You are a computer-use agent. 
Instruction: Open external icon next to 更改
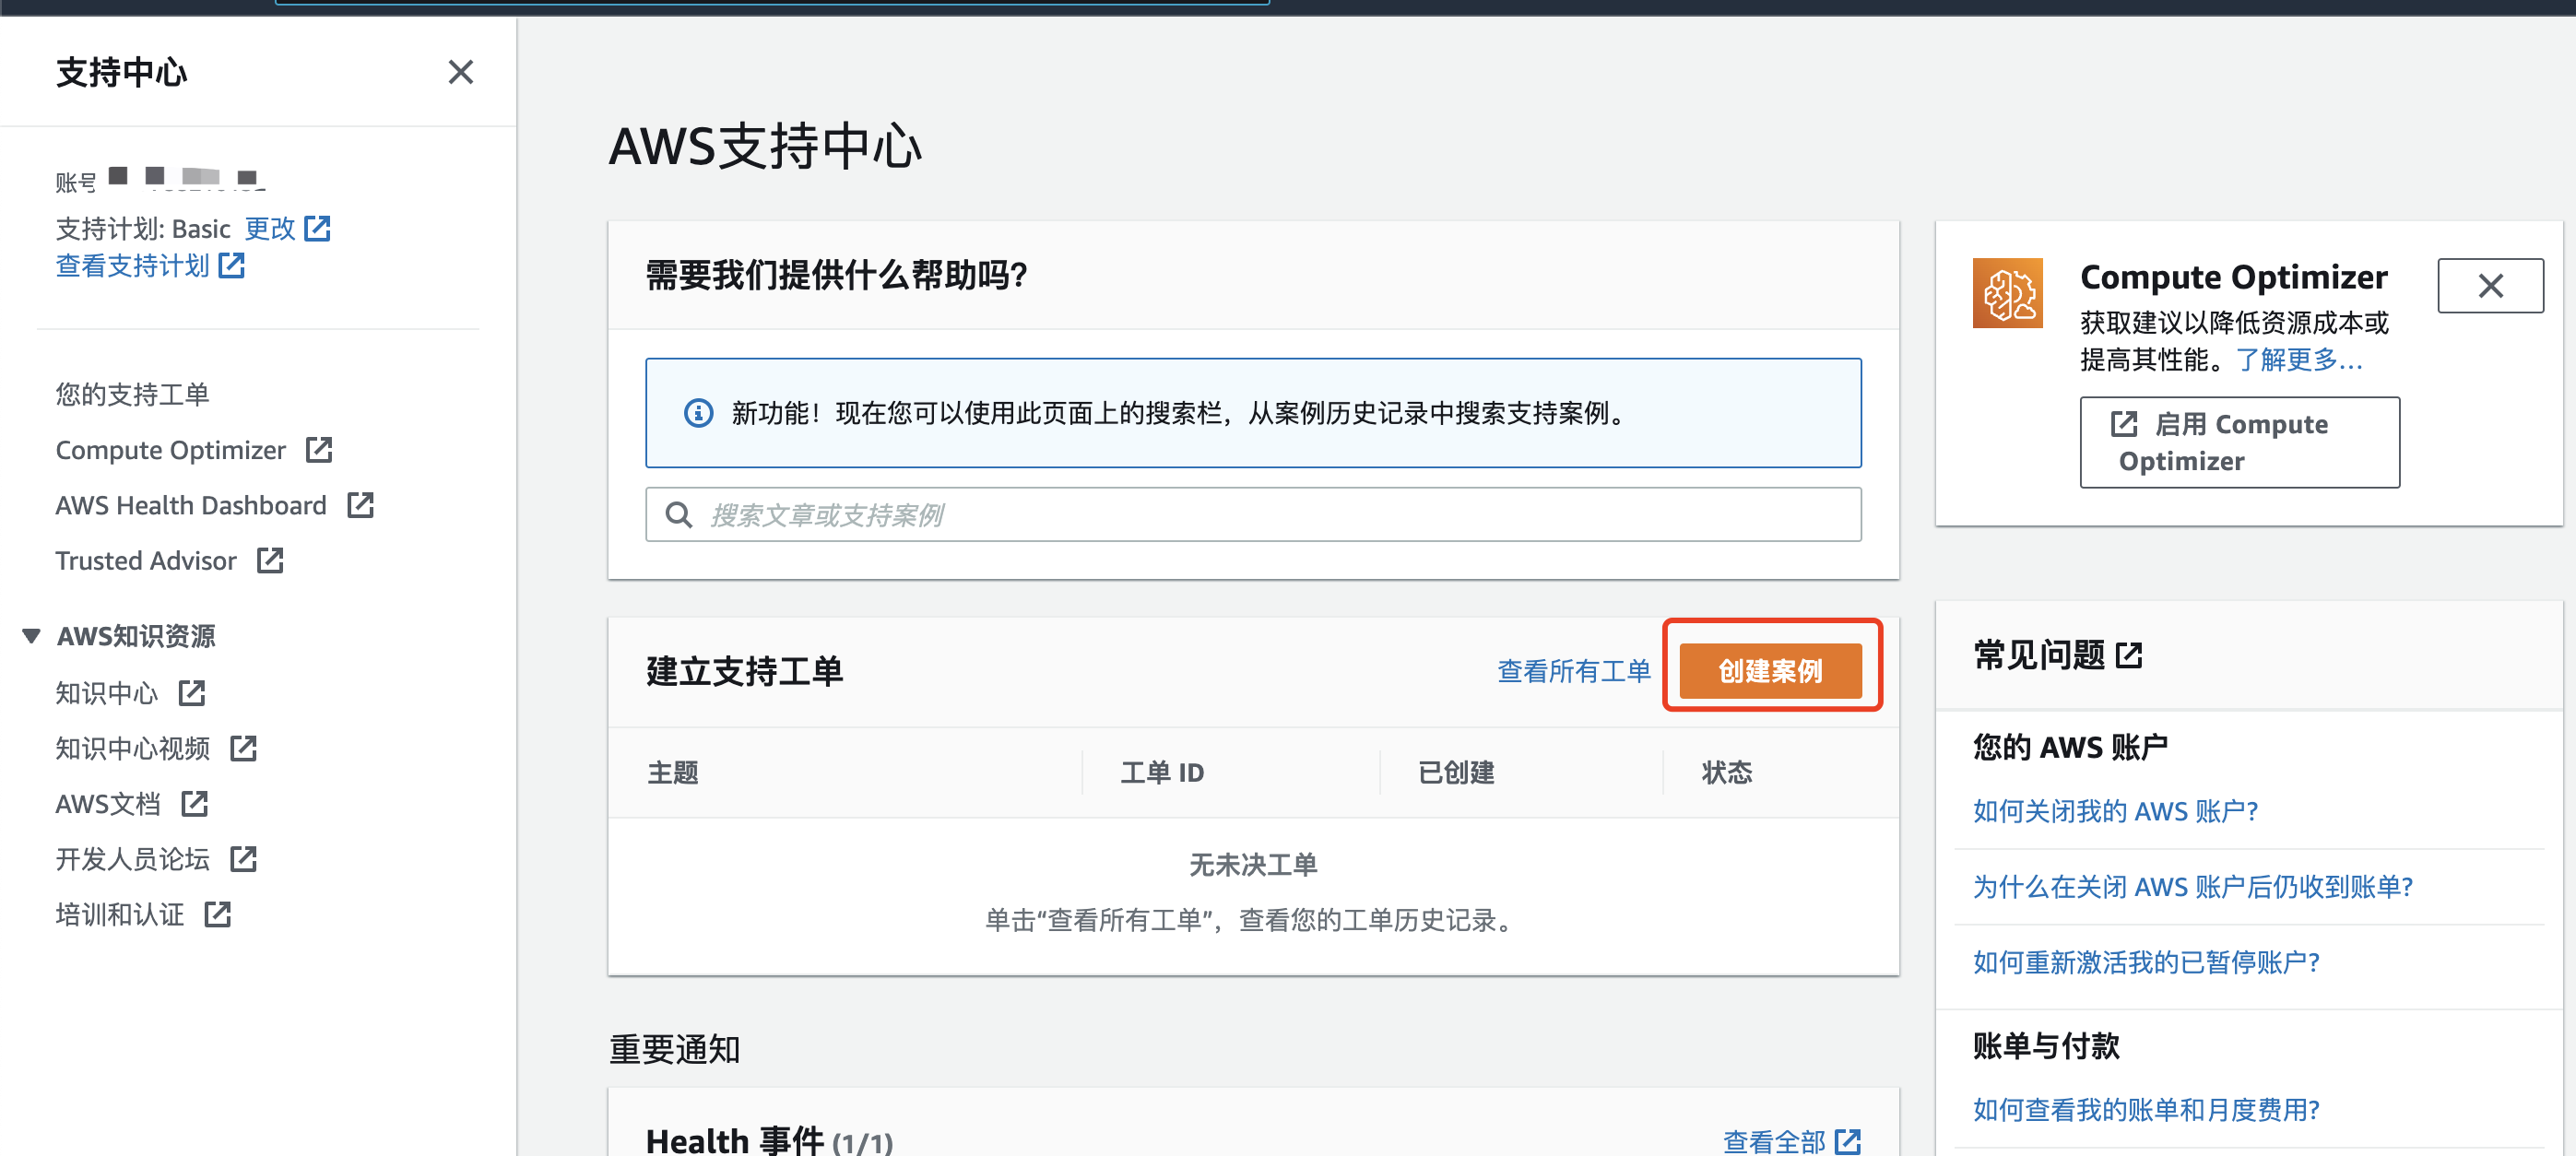tap(317, 228)
